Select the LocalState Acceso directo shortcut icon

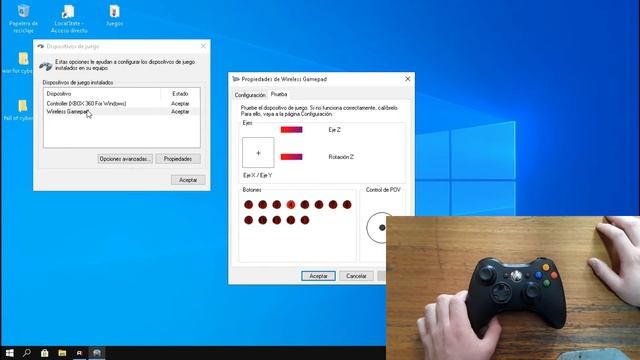click(69, 18)
